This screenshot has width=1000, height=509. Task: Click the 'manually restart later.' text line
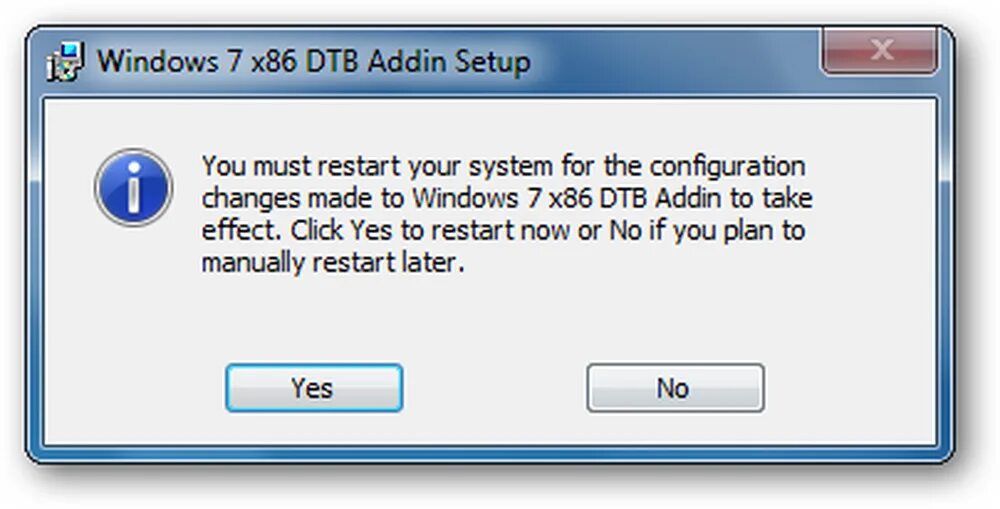pyautogui.click(x=333, y=264)
